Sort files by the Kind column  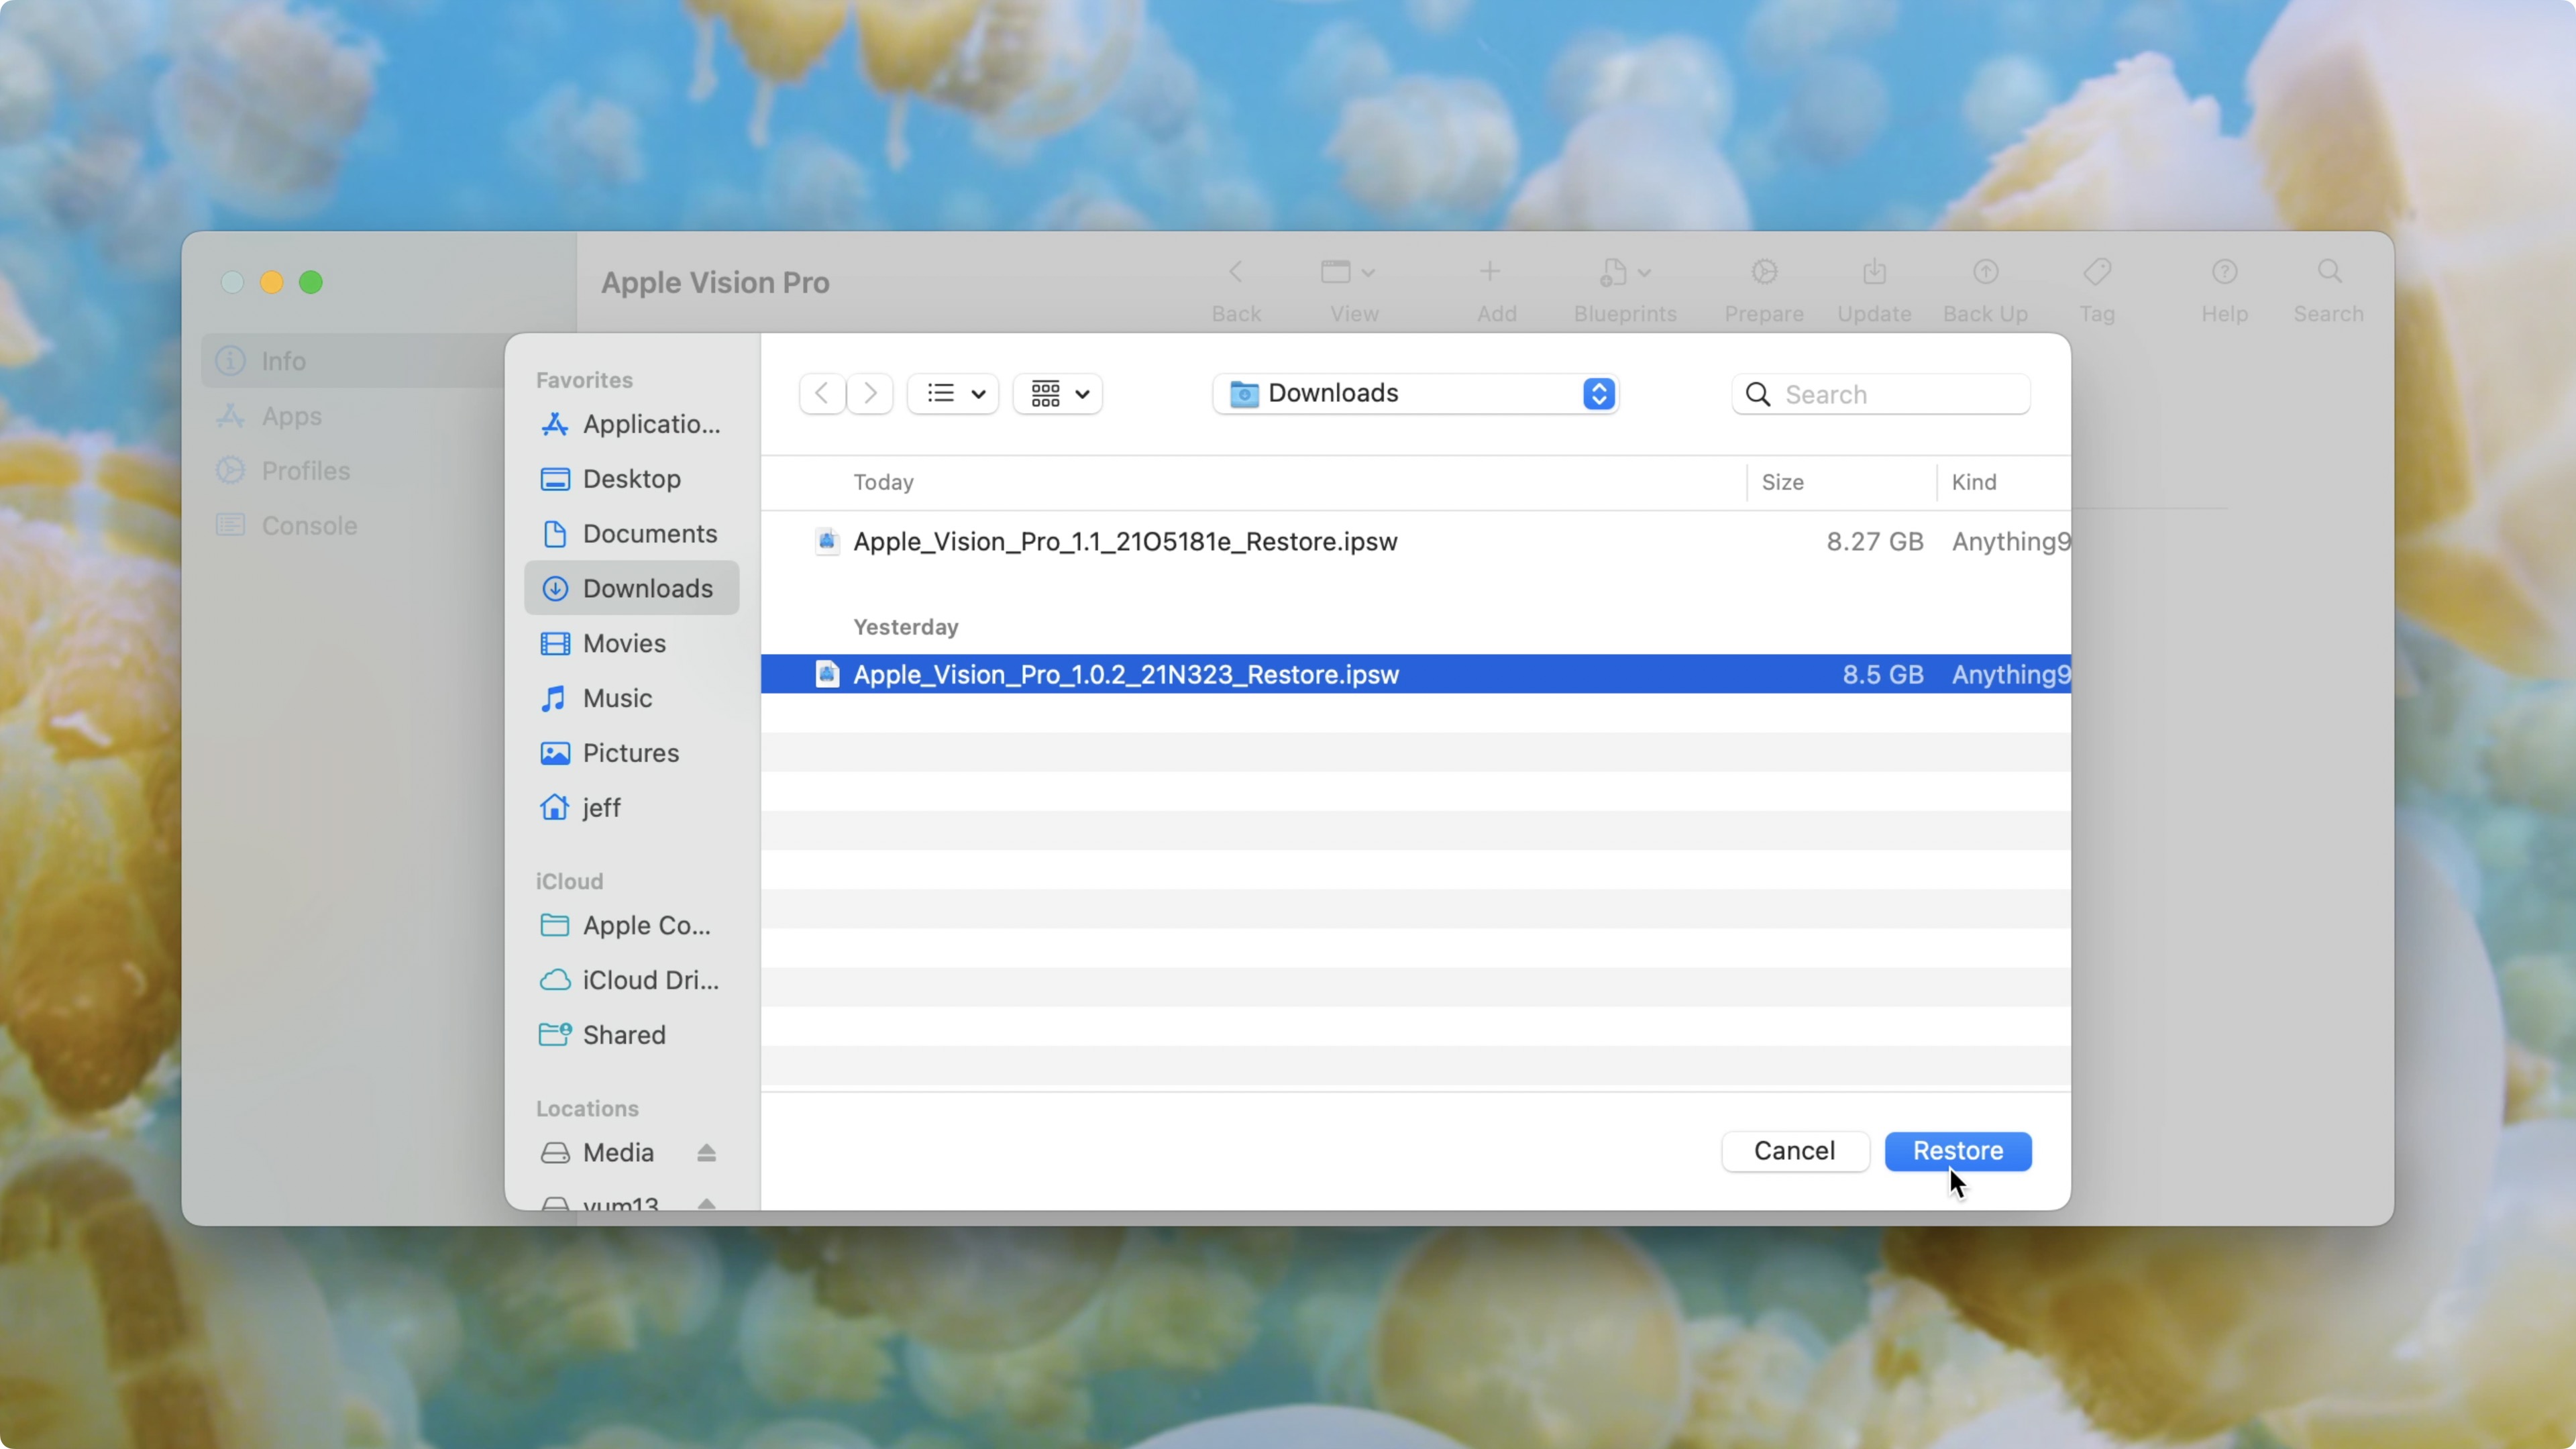[x=1974, y=482]
